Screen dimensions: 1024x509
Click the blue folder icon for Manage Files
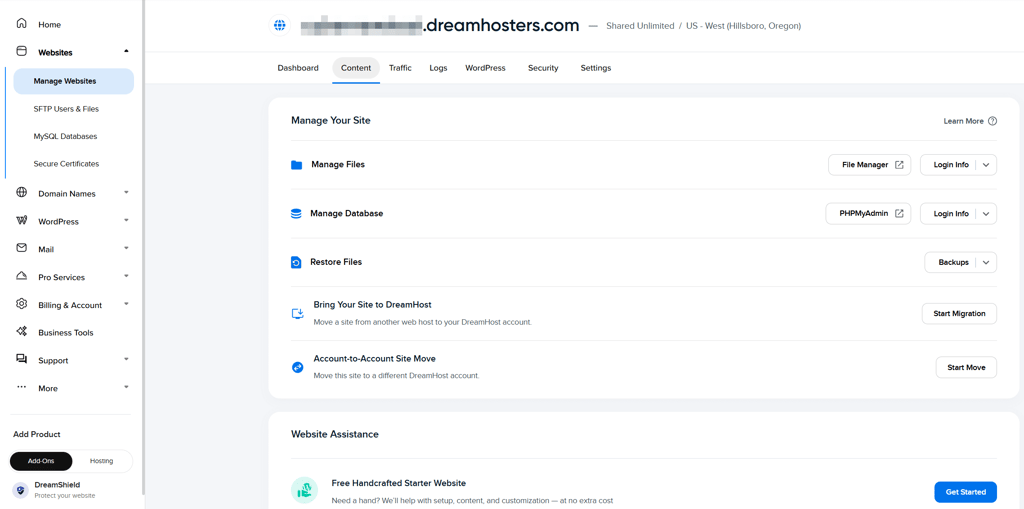coord(296,165)
